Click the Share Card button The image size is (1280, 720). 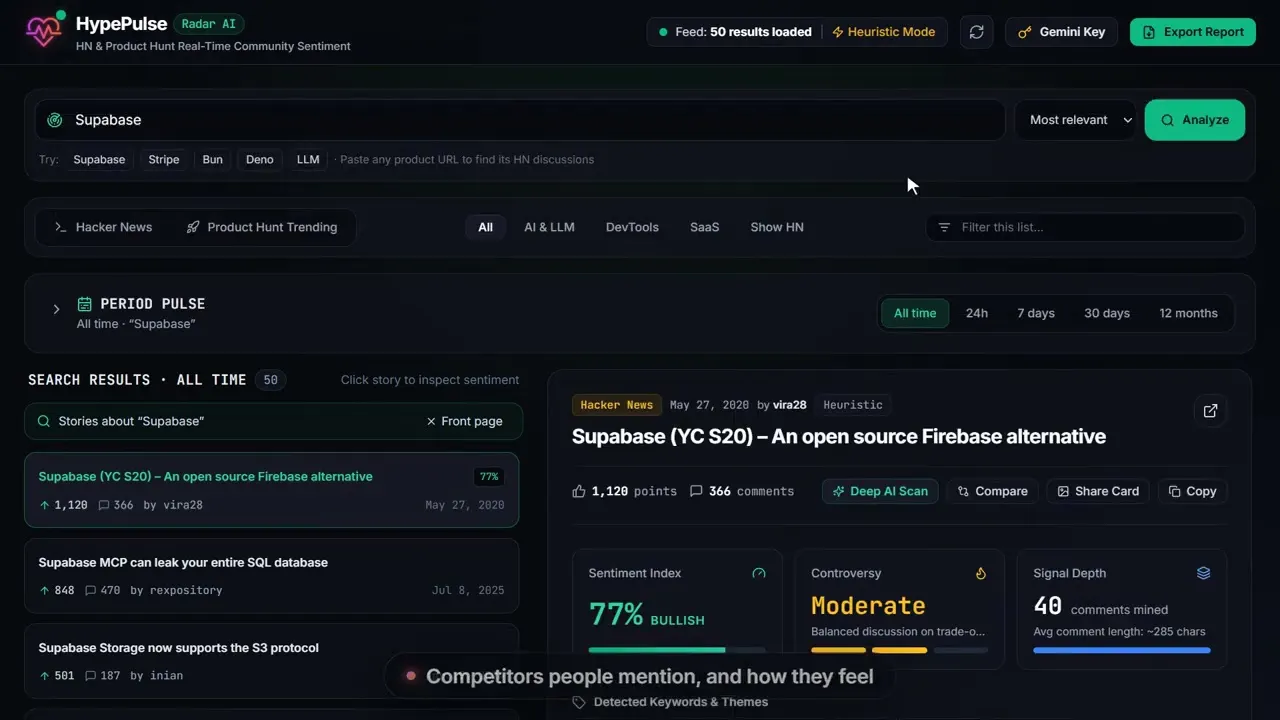point(1098,491)
